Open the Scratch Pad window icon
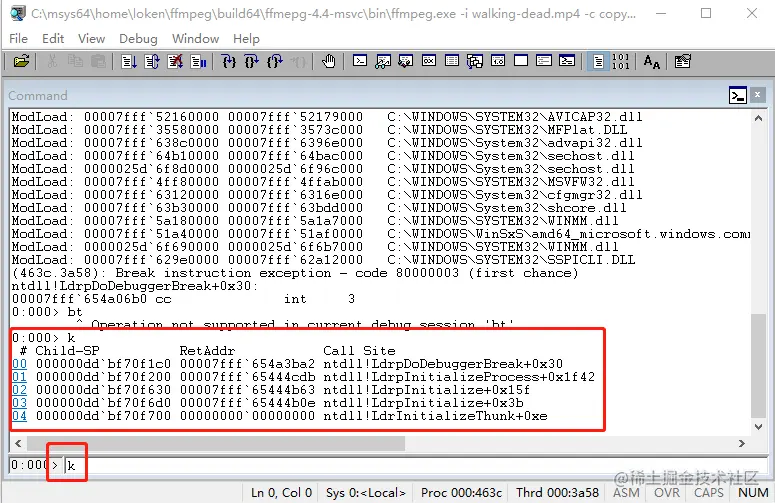Image resolution: width=775 pixels, height=503 pixels. pyautogui.click(x=521, y=61)
